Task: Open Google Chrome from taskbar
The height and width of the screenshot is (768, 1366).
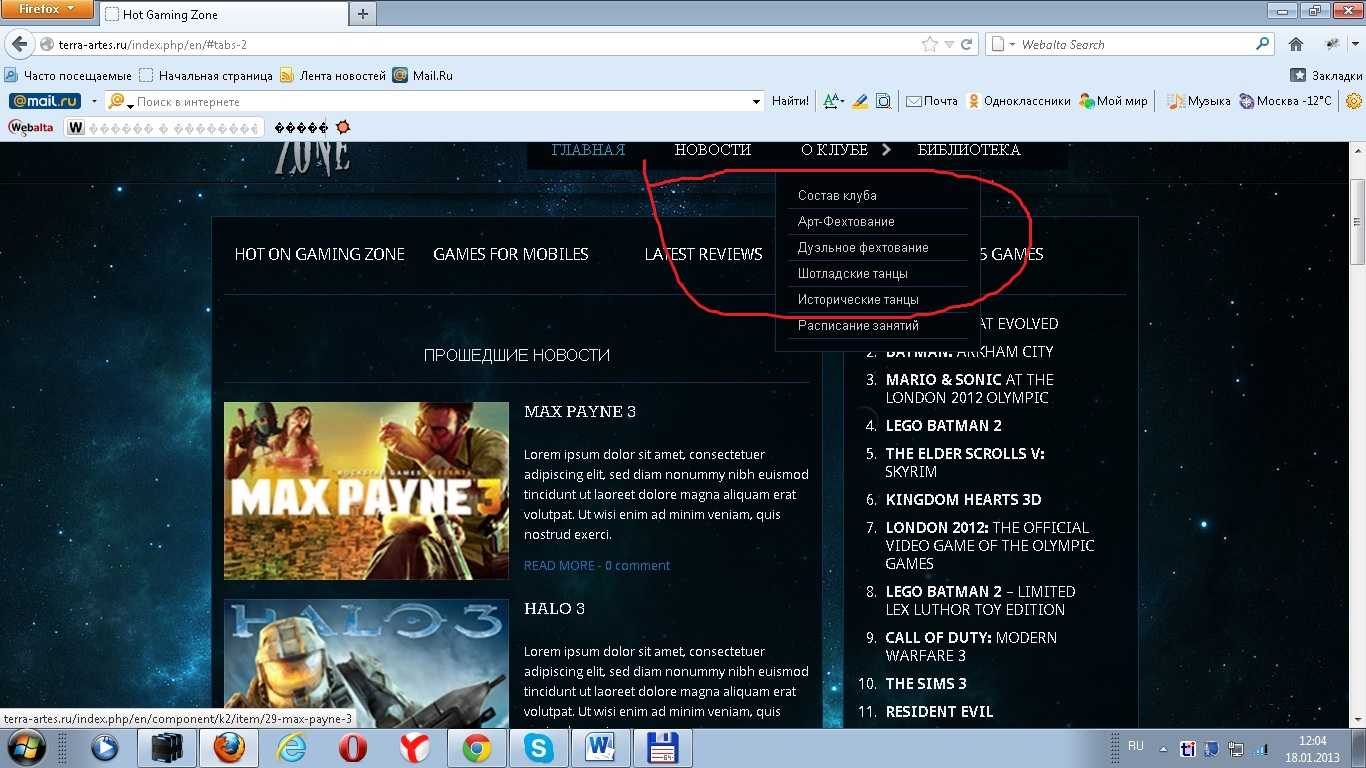Action: pos(476,748)
